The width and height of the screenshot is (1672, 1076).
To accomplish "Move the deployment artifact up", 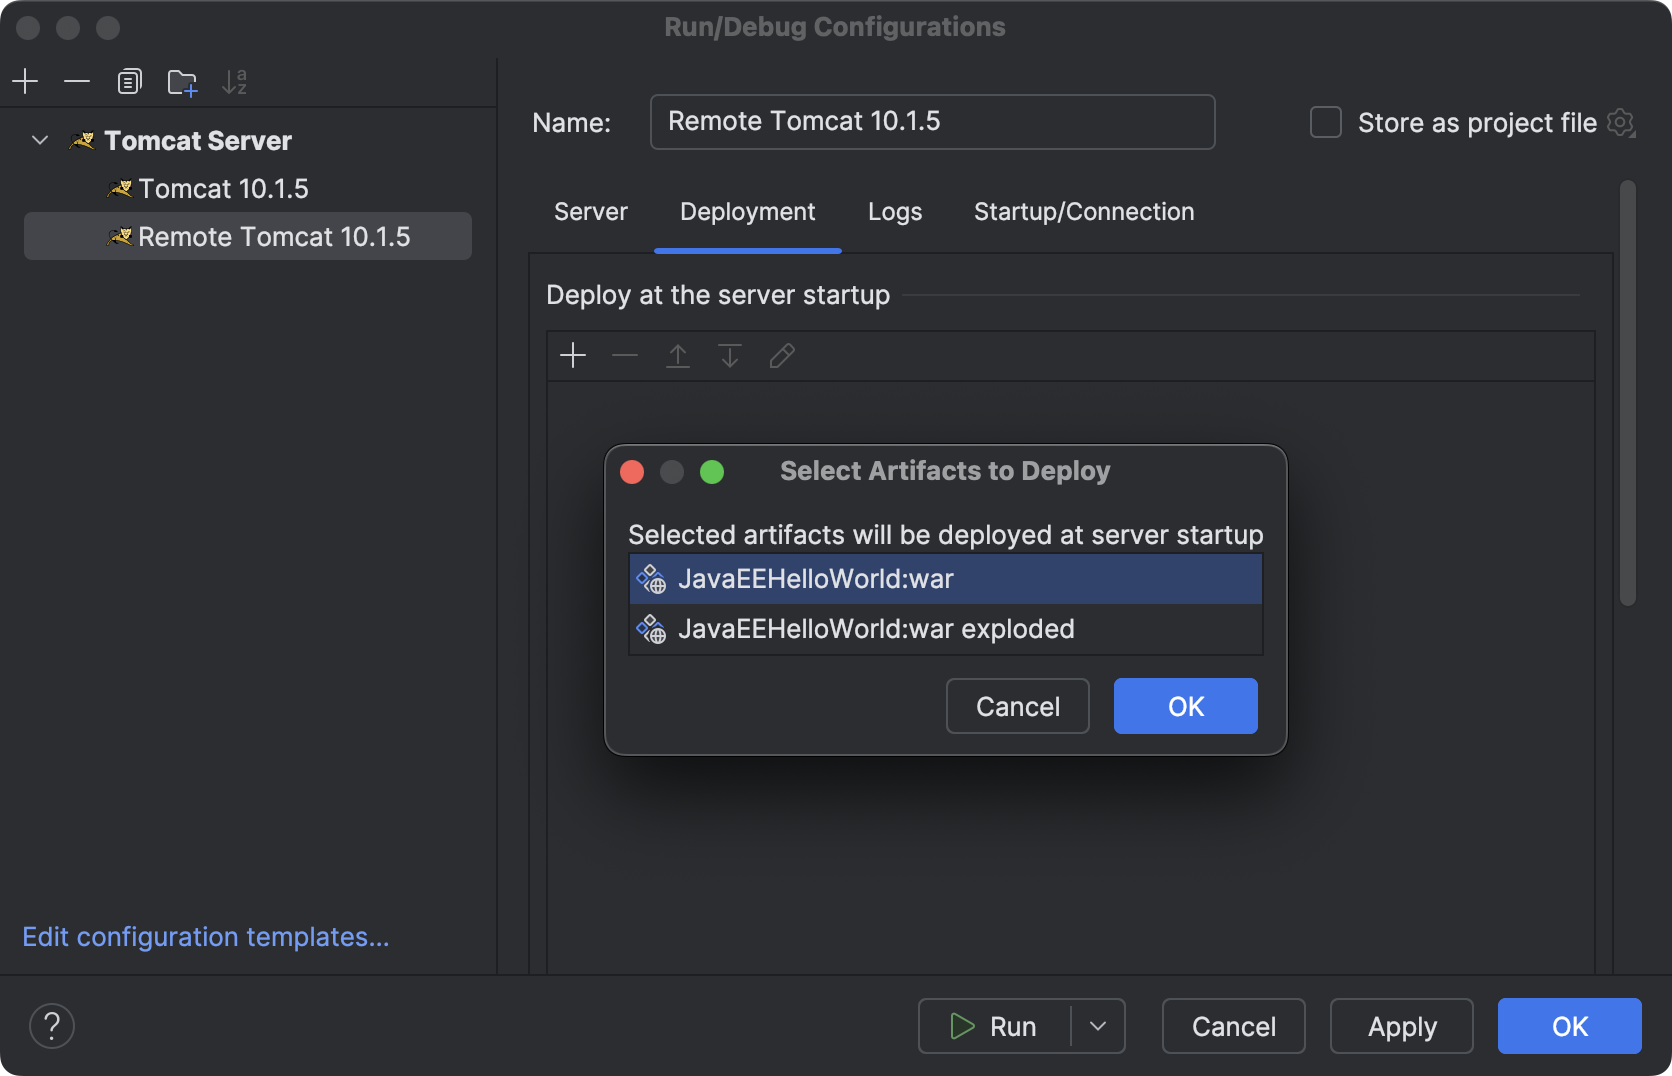I will 677,355.
